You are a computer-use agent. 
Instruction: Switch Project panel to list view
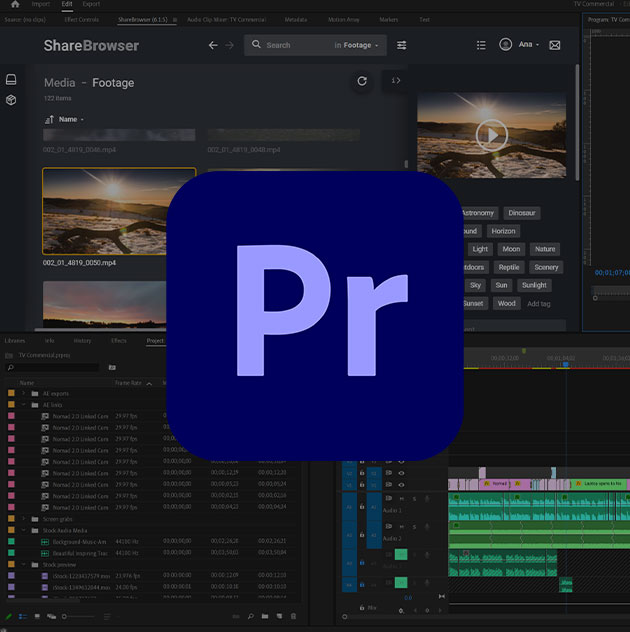point(23,616)
